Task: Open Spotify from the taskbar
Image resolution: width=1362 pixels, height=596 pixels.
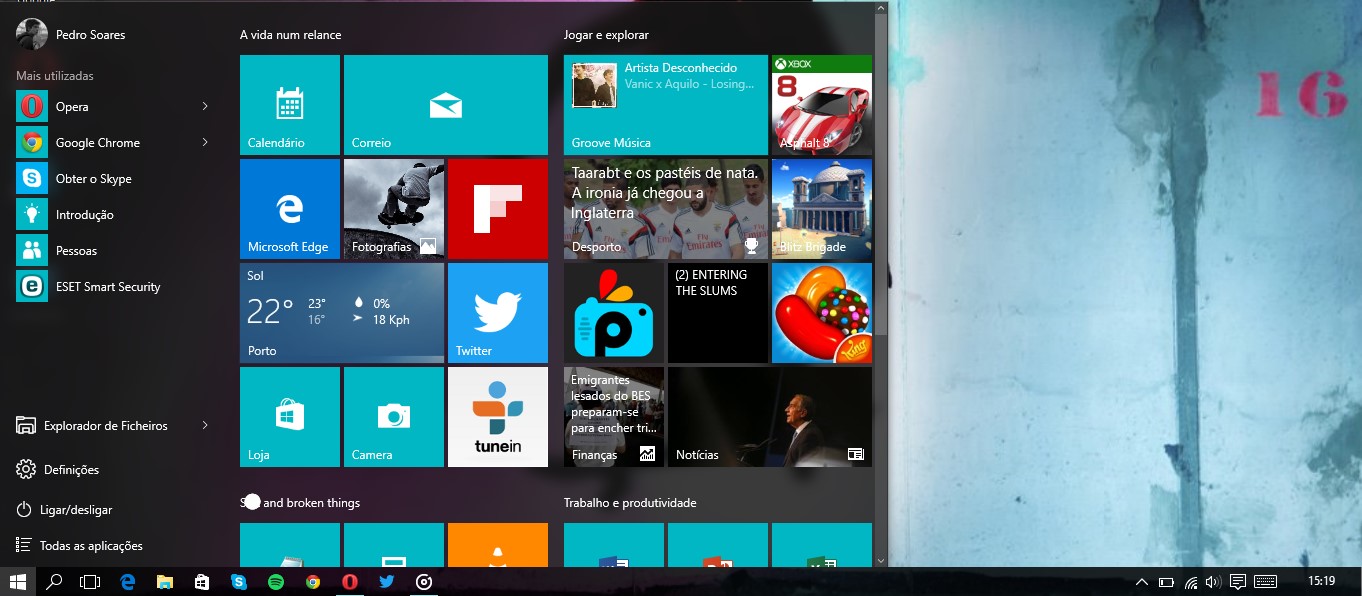Action: pos(276,581)
